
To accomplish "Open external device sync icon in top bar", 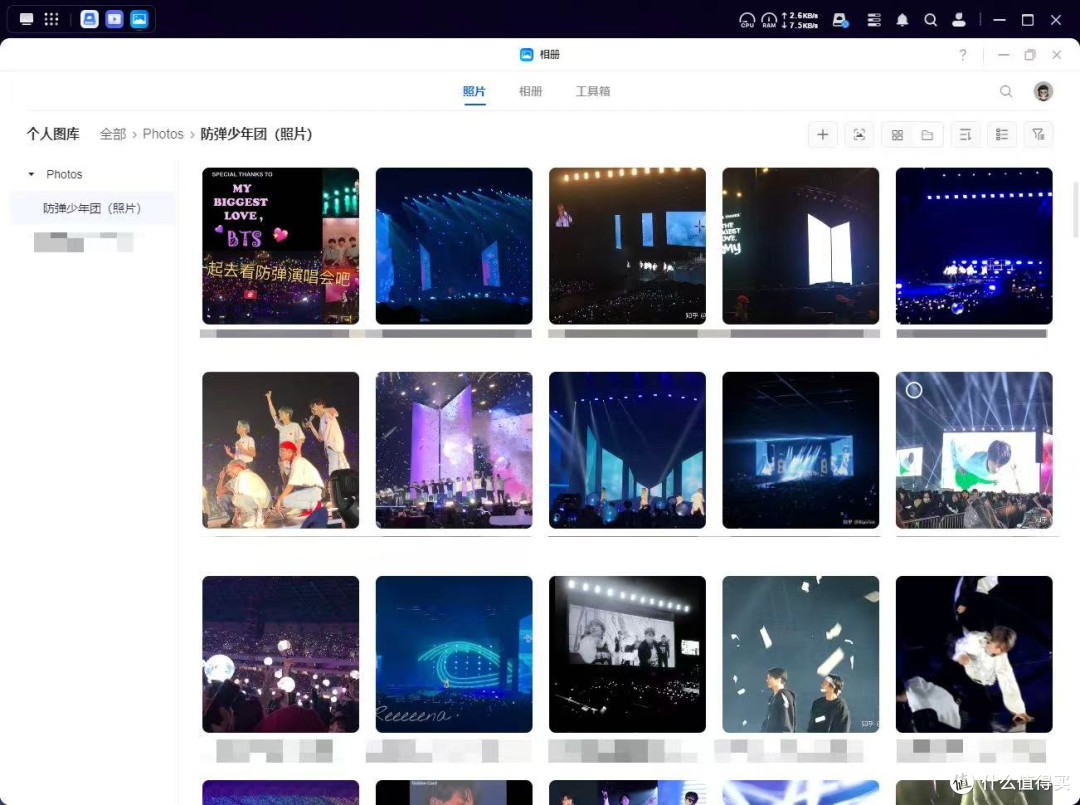I will 840,20.
